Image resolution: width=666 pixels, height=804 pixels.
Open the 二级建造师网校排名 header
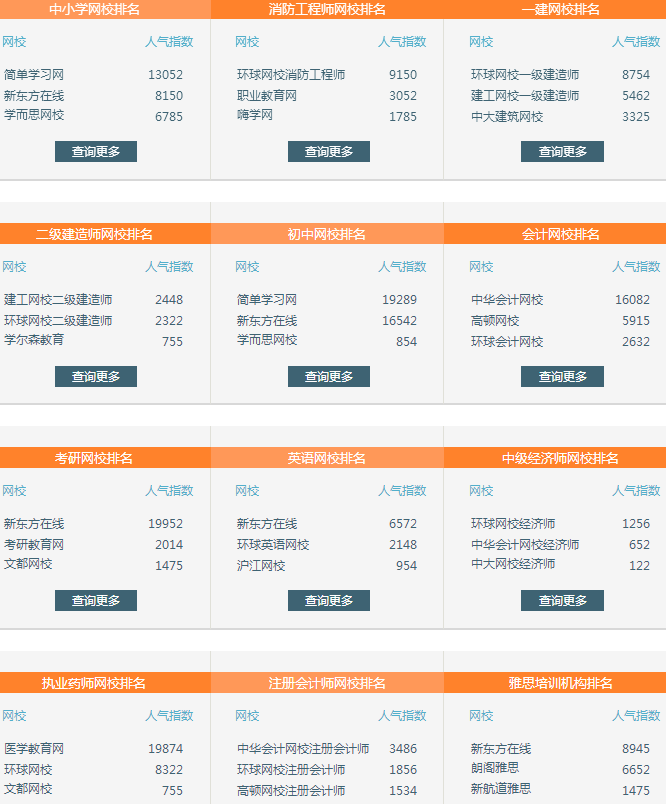click(94, 234)
